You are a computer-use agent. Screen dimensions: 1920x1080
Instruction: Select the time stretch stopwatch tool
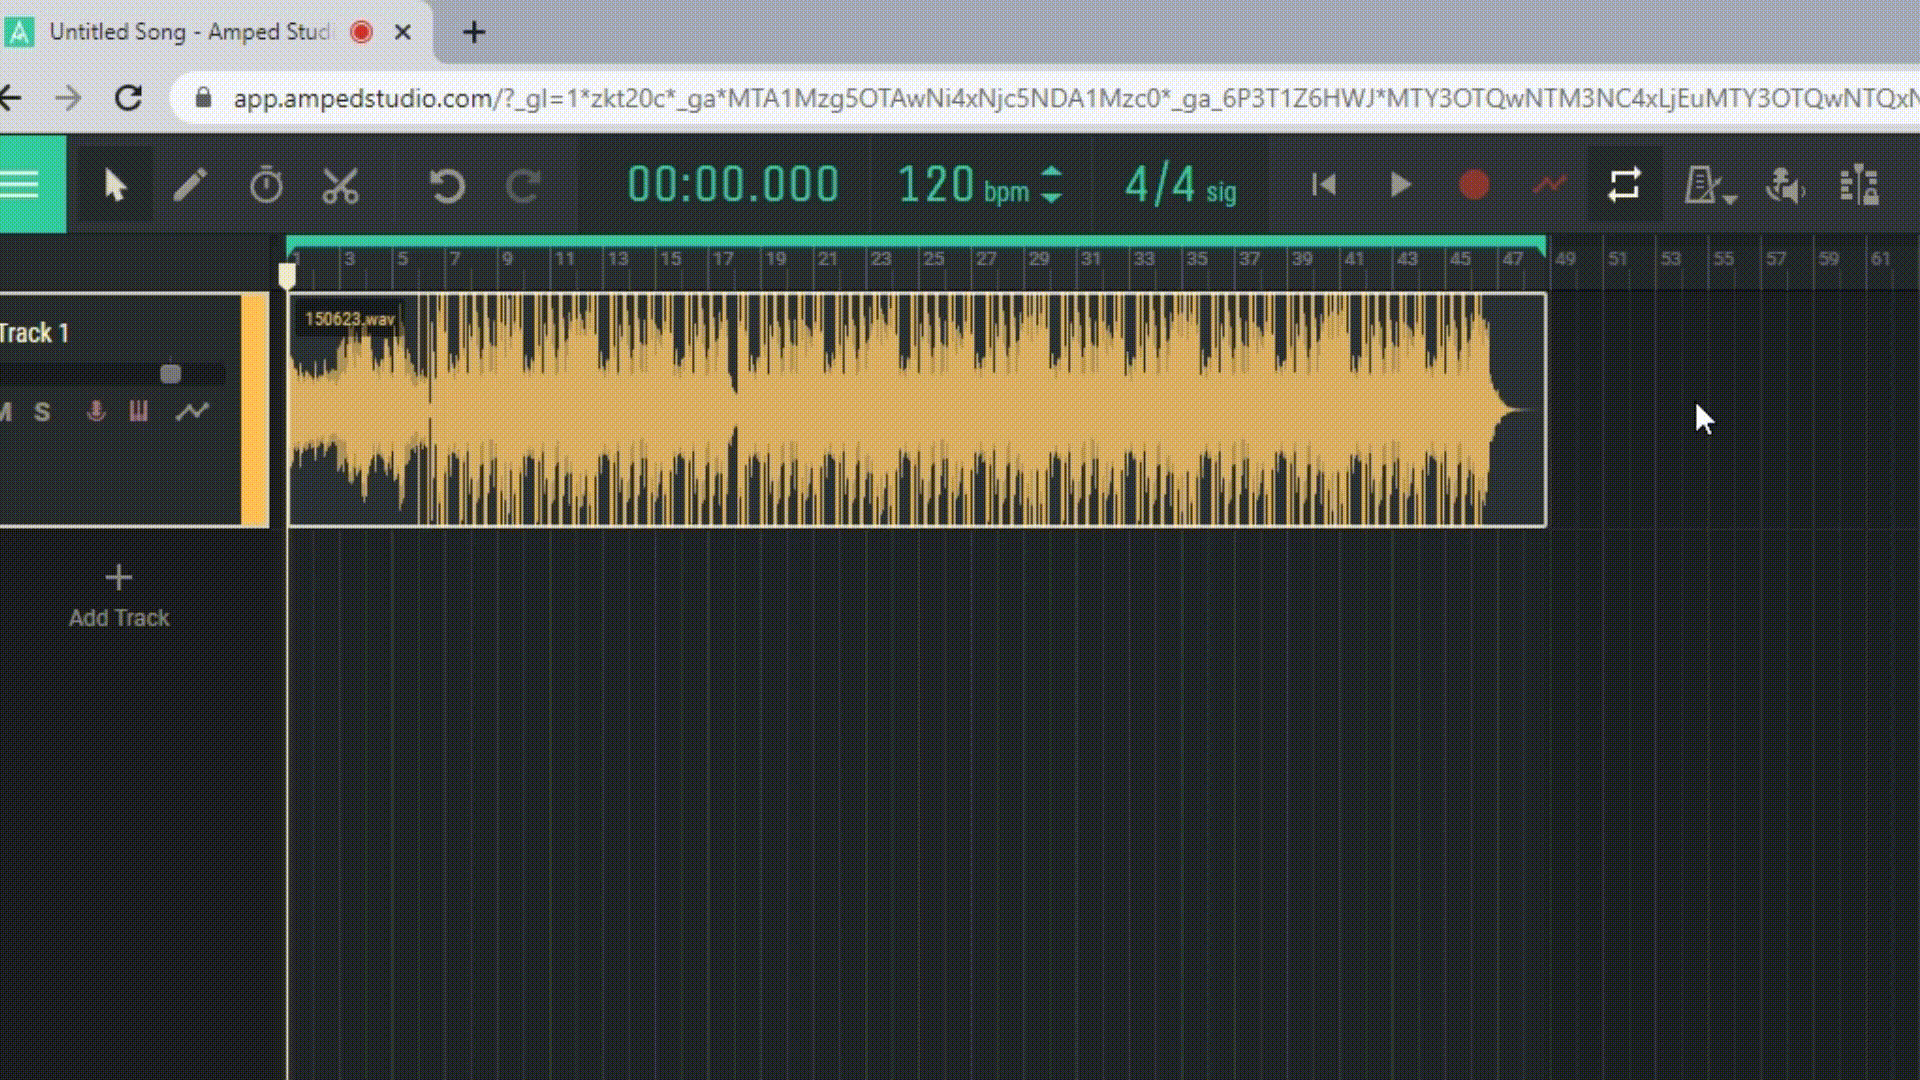tap(266, 186)
